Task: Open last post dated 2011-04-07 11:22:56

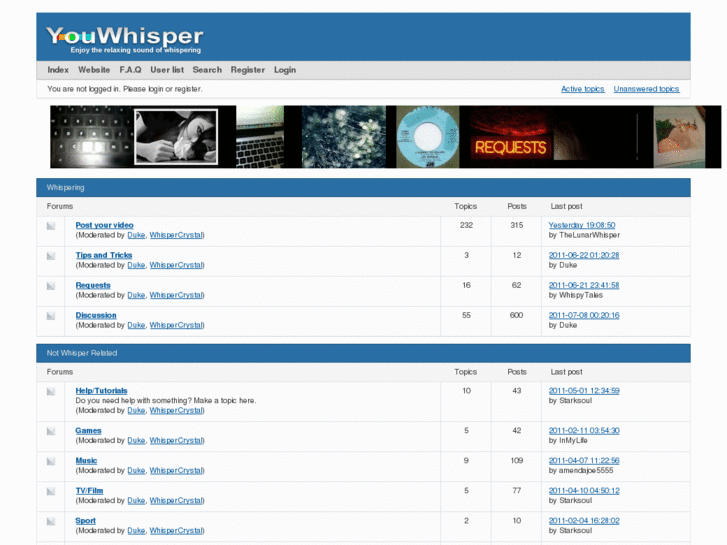Action: 584,461
